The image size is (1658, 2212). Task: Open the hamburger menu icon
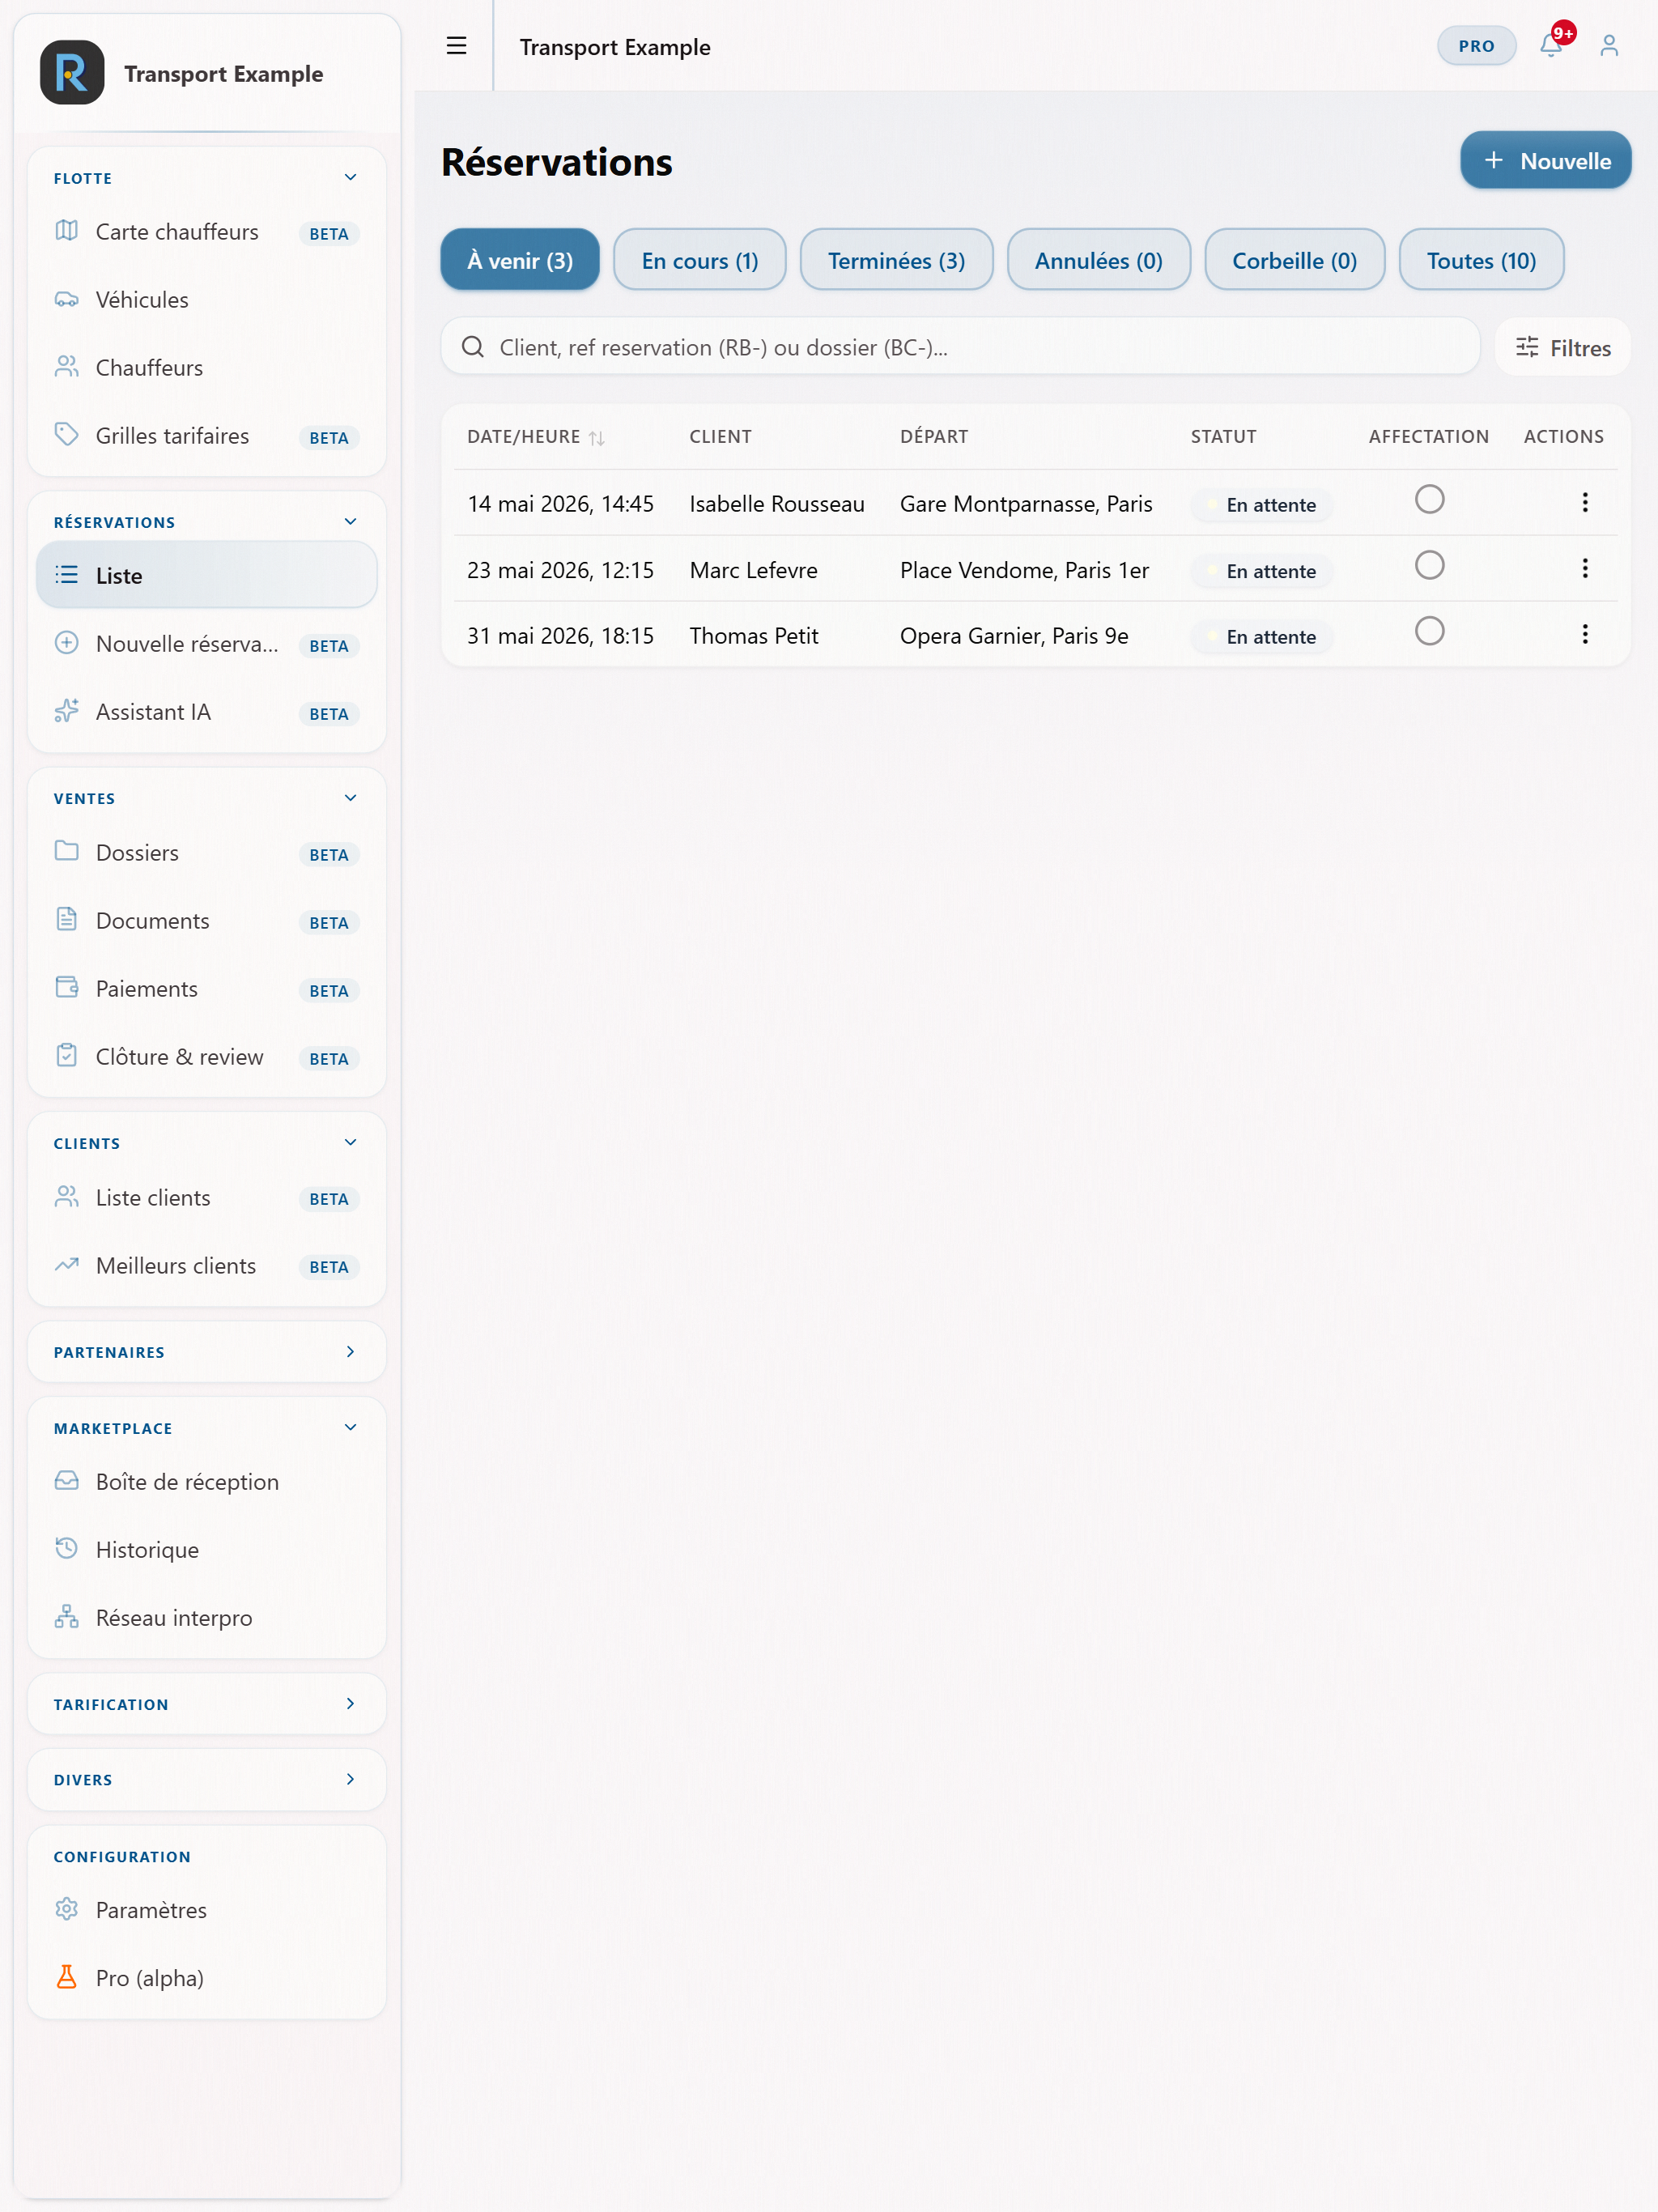pos(456,46)
